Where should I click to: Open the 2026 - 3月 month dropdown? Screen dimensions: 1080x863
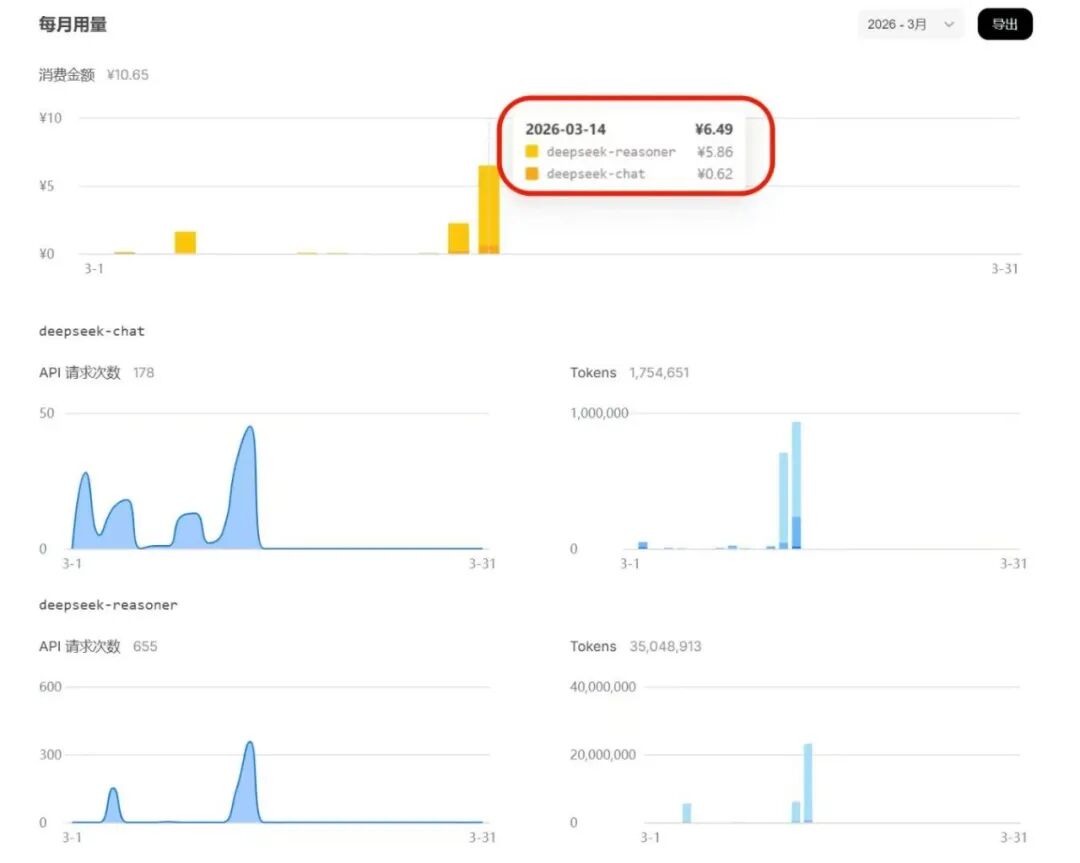910,25
